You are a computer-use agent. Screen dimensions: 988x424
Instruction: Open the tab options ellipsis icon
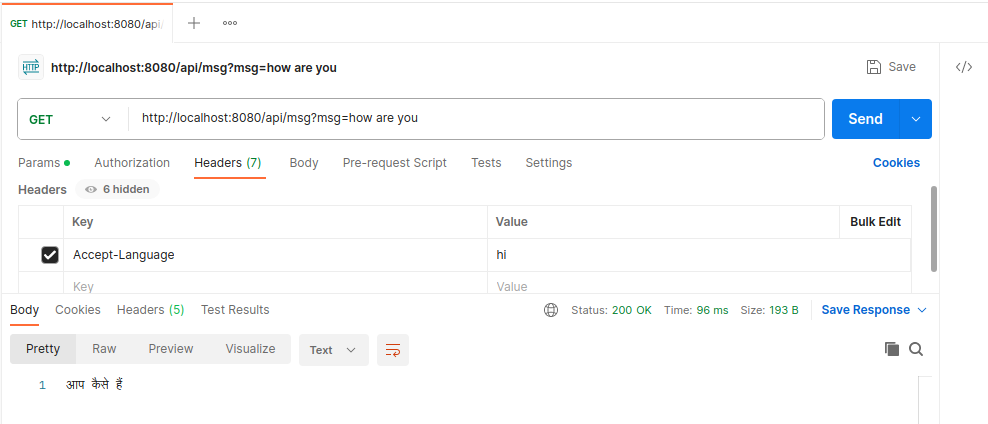click(229, 23)
